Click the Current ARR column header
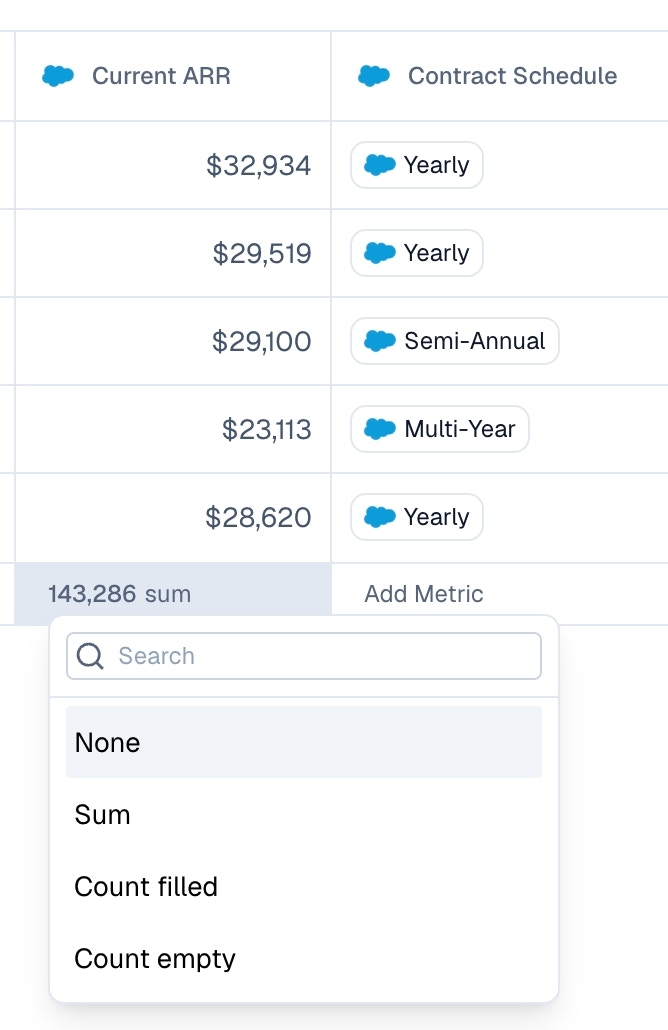Viewport: 668px width, 1030px height. click(161, 76)
